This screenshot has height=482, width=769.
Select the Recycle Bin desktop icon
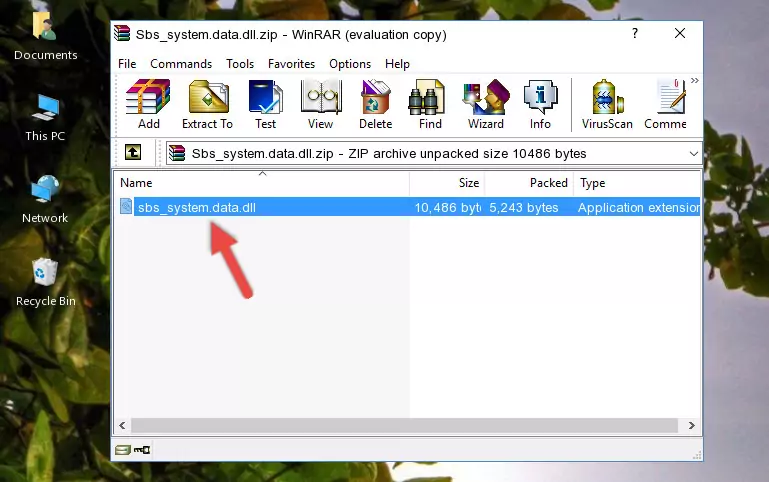point(46,282)
